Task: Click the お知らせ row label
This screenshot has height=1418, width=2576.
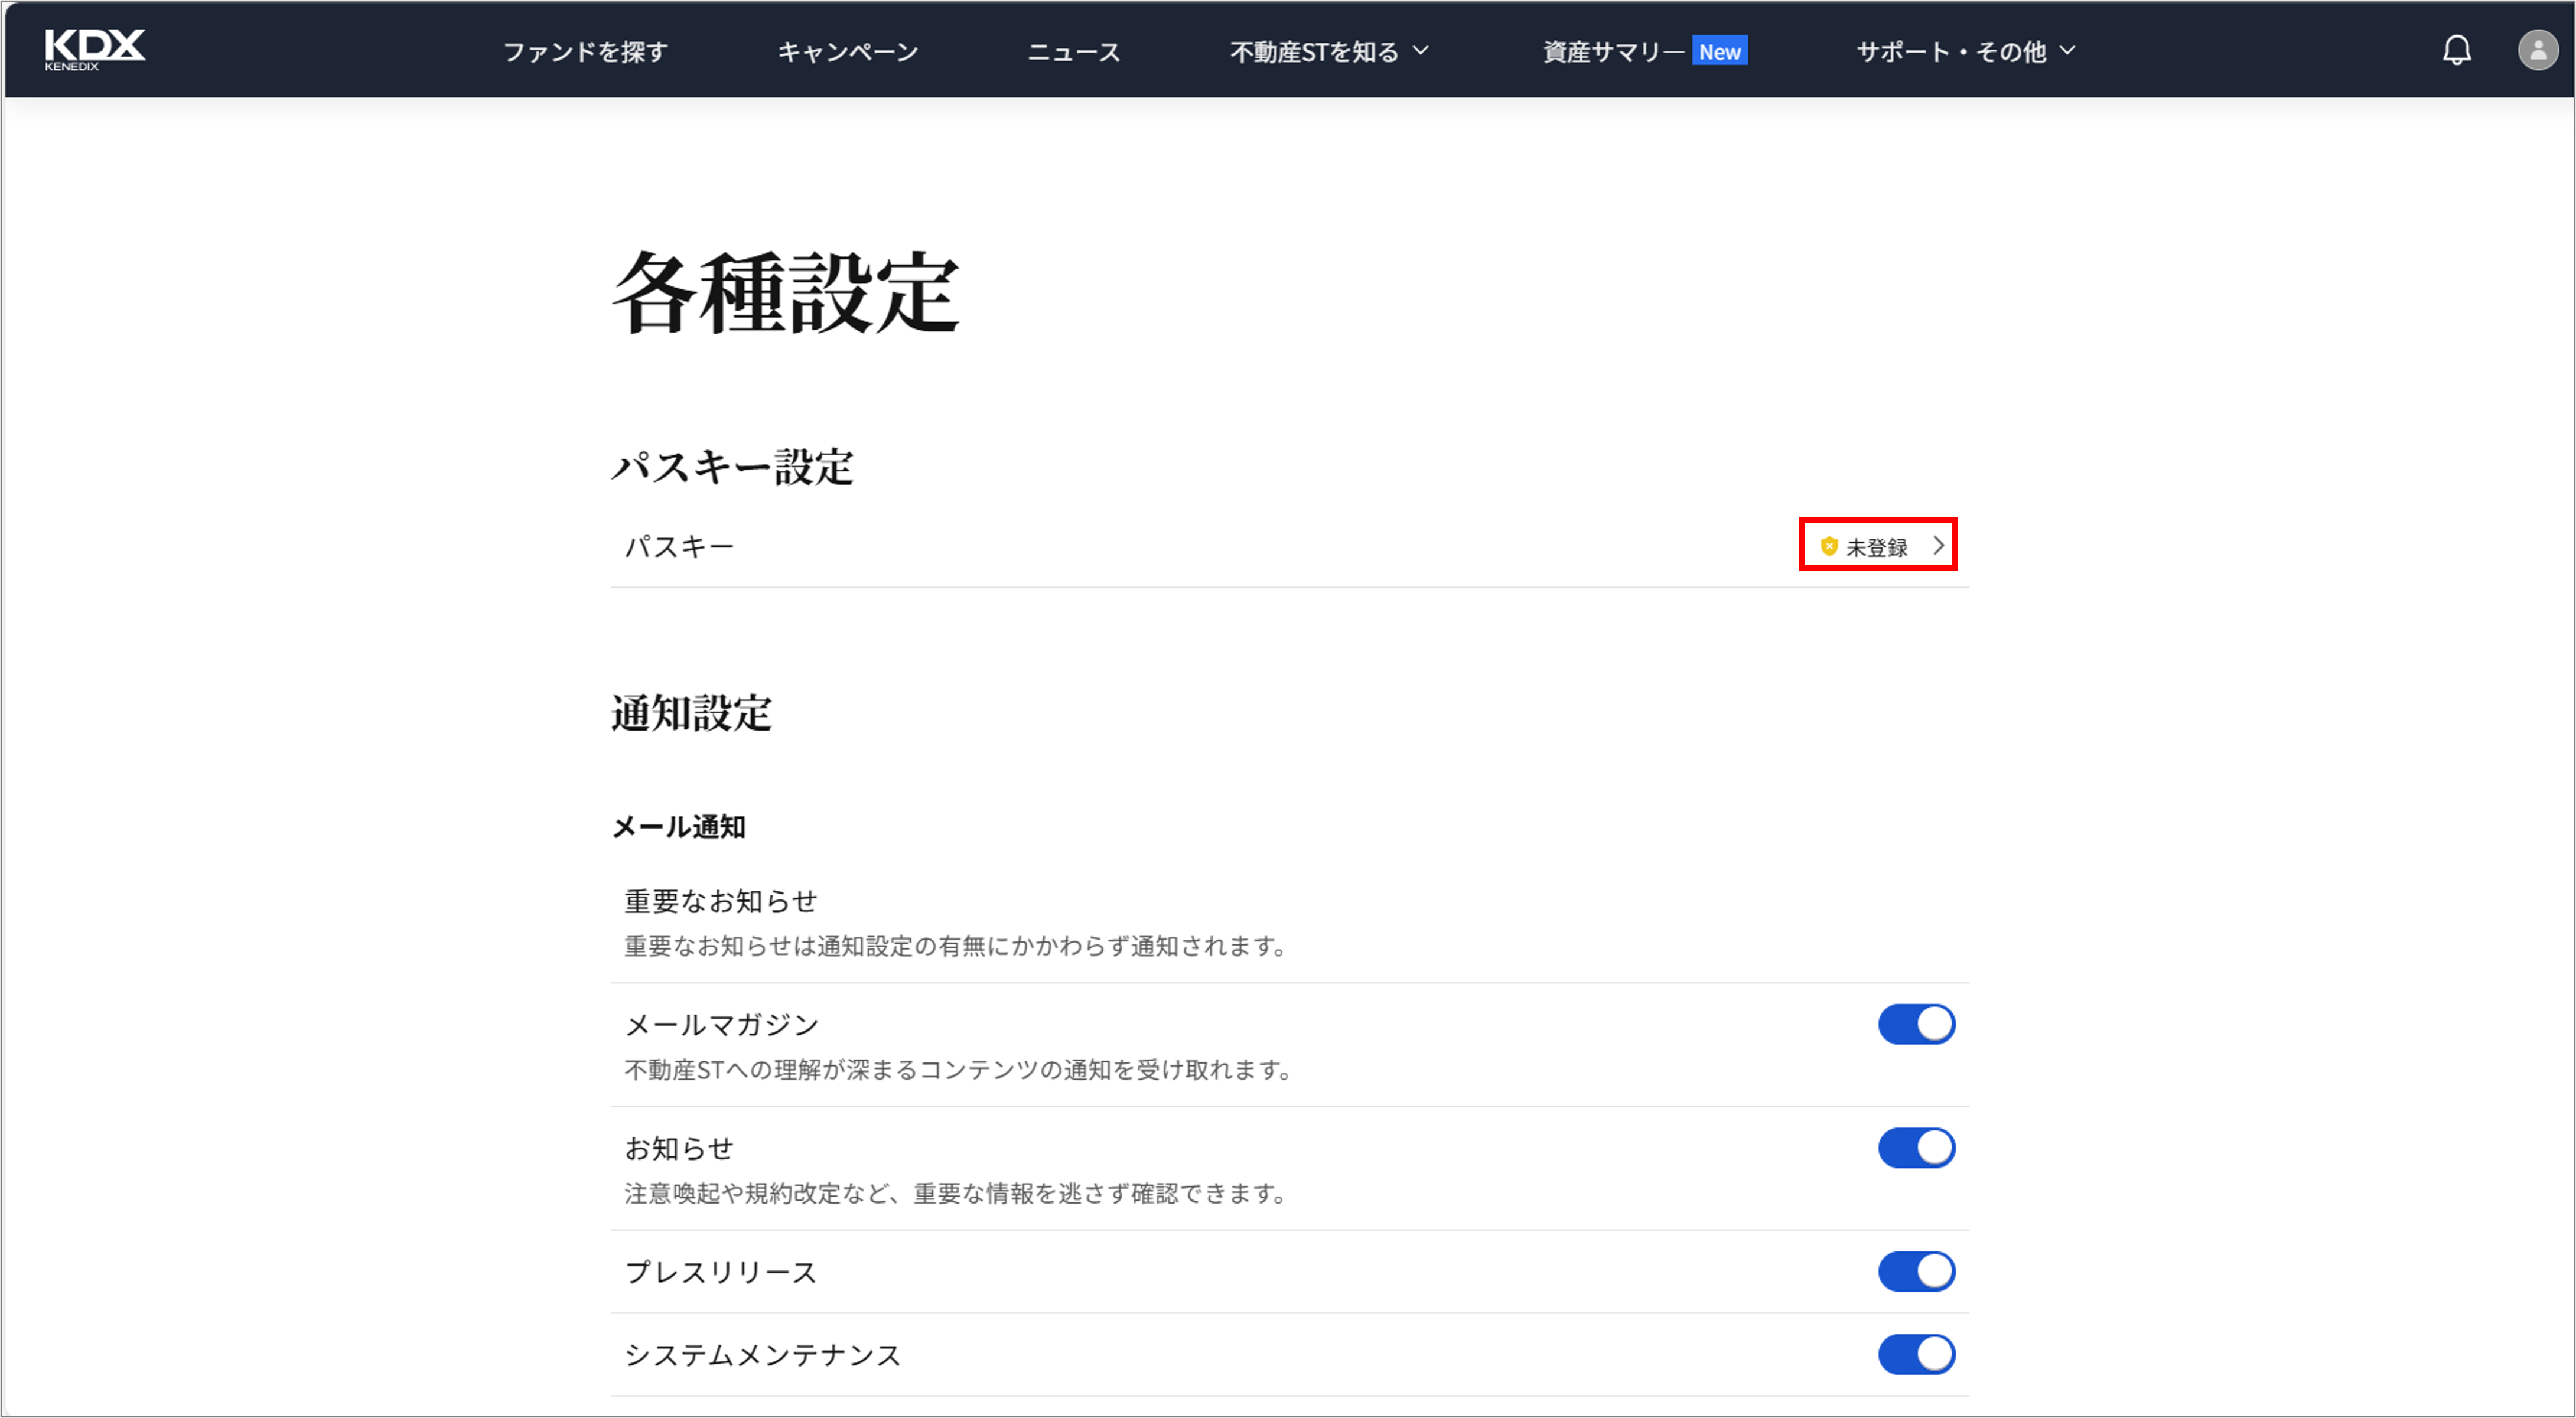Action: pyautogui.click(x=679, y=1149)
